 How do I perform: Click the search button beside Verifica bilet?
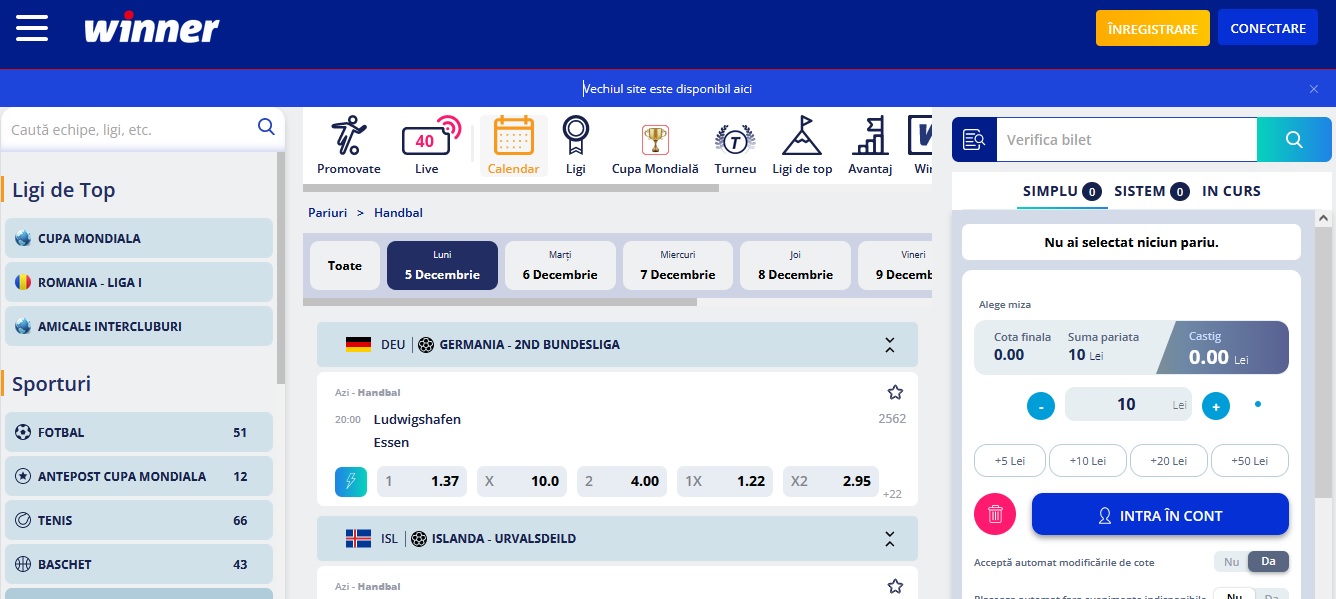1294,140
